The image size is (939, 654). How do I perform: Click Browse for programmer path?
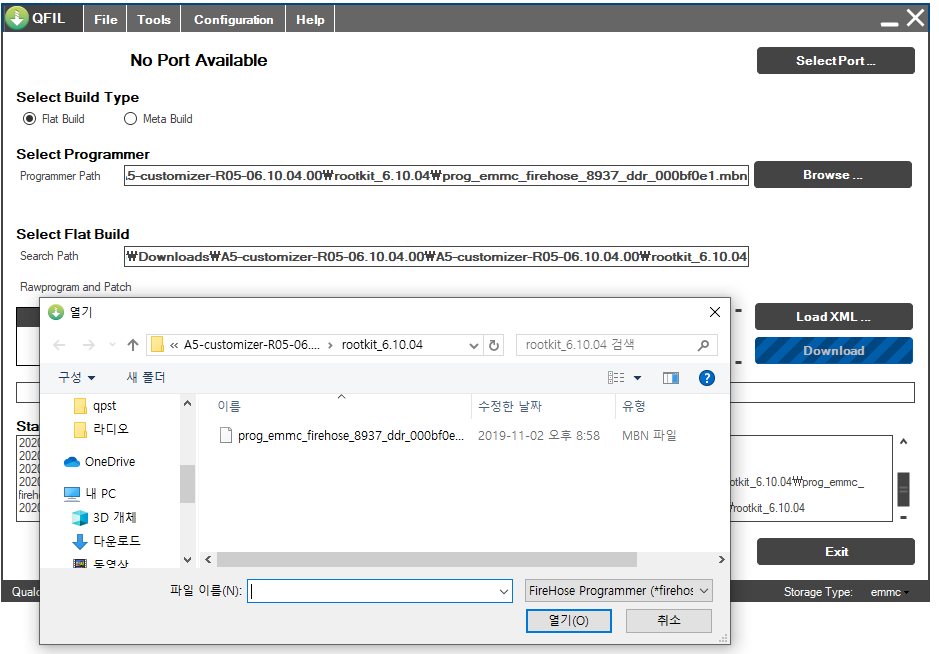tap(833, 175)
